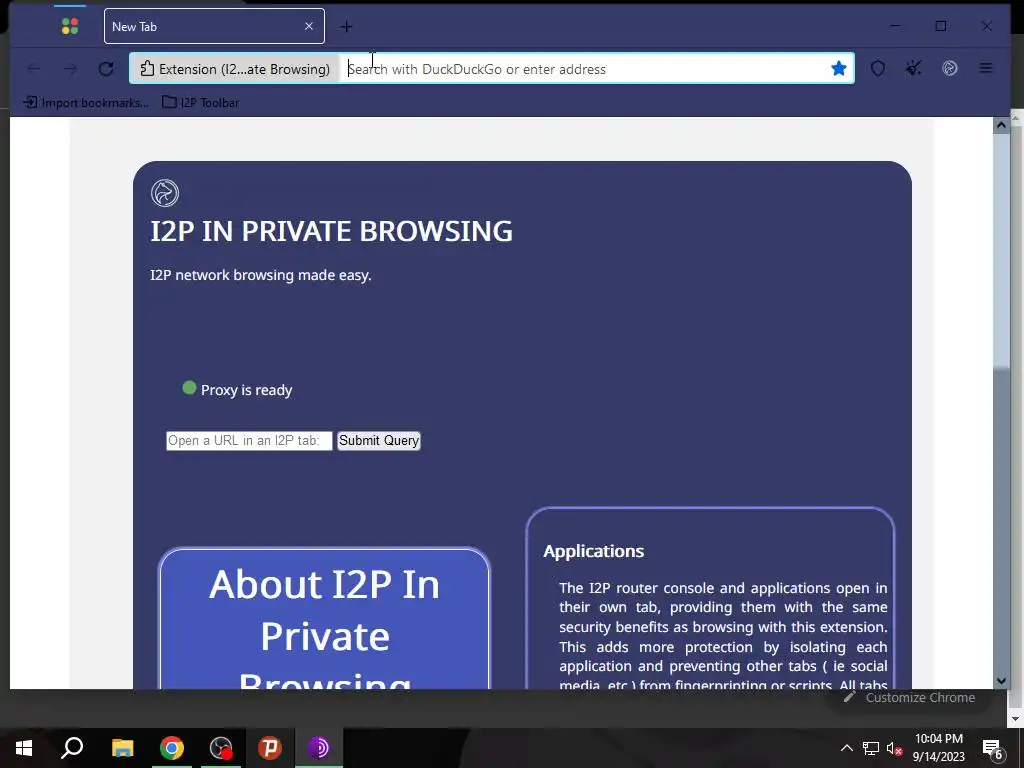Screen dimensions: 1024x768
Task: Open the I2P extension toolbar icon
Action: click(950, 68)
